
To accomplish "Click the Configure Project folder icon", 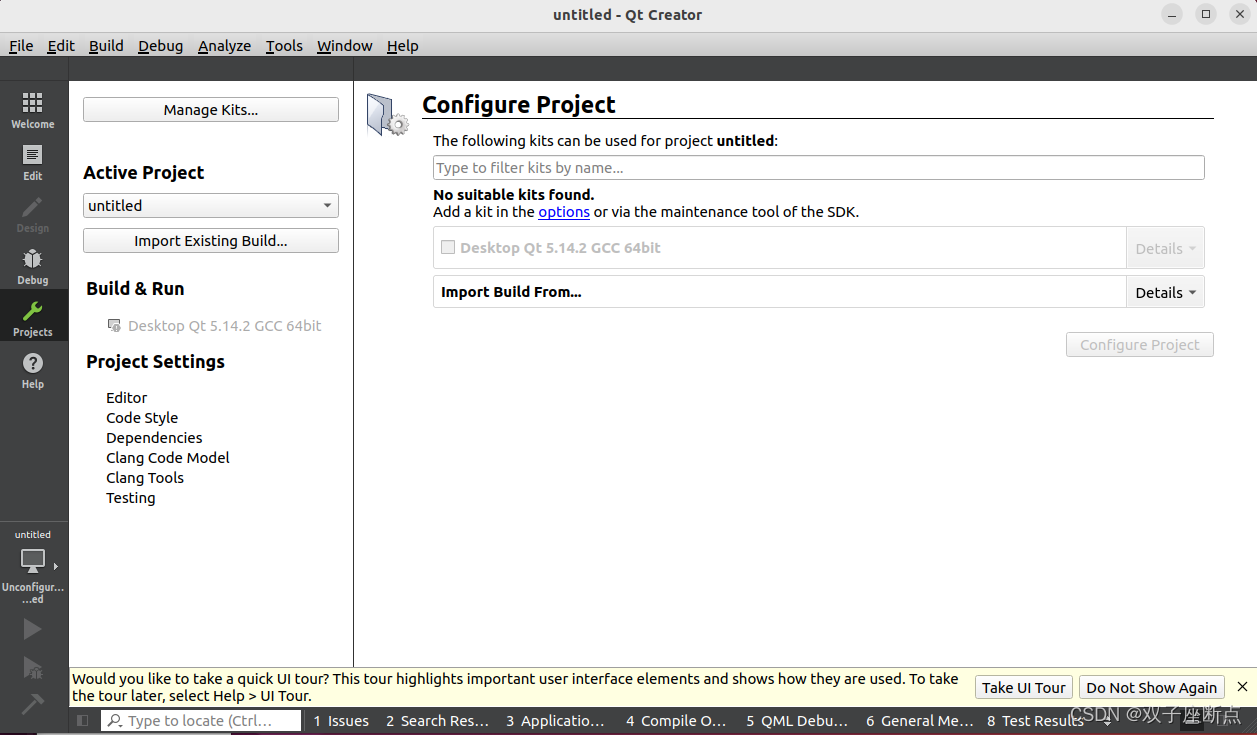I will (x=387, y=114).
